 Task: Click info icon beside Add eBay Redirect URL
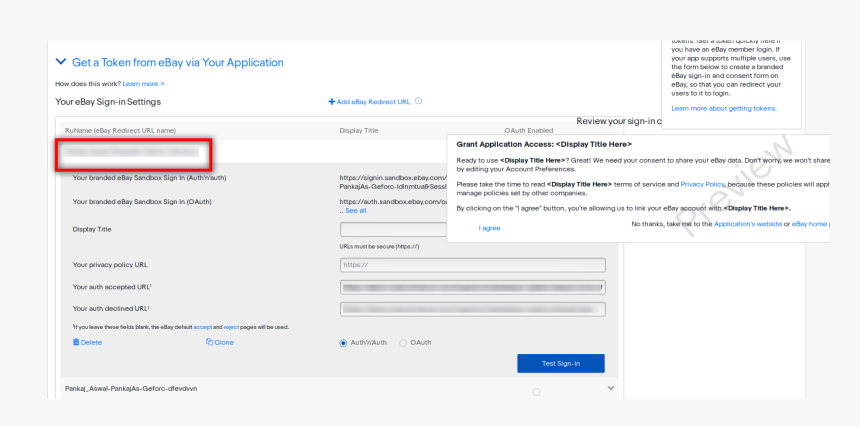click(x=418, y=101)
